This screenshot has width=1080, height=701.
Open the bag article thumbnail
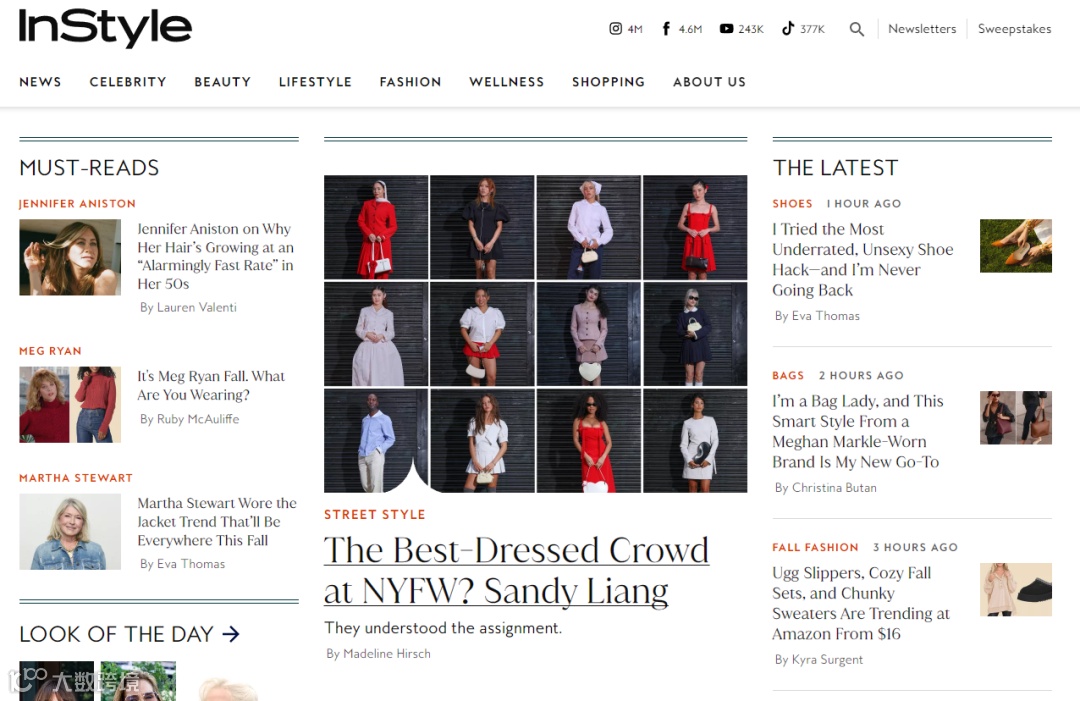click(1016, 417)
